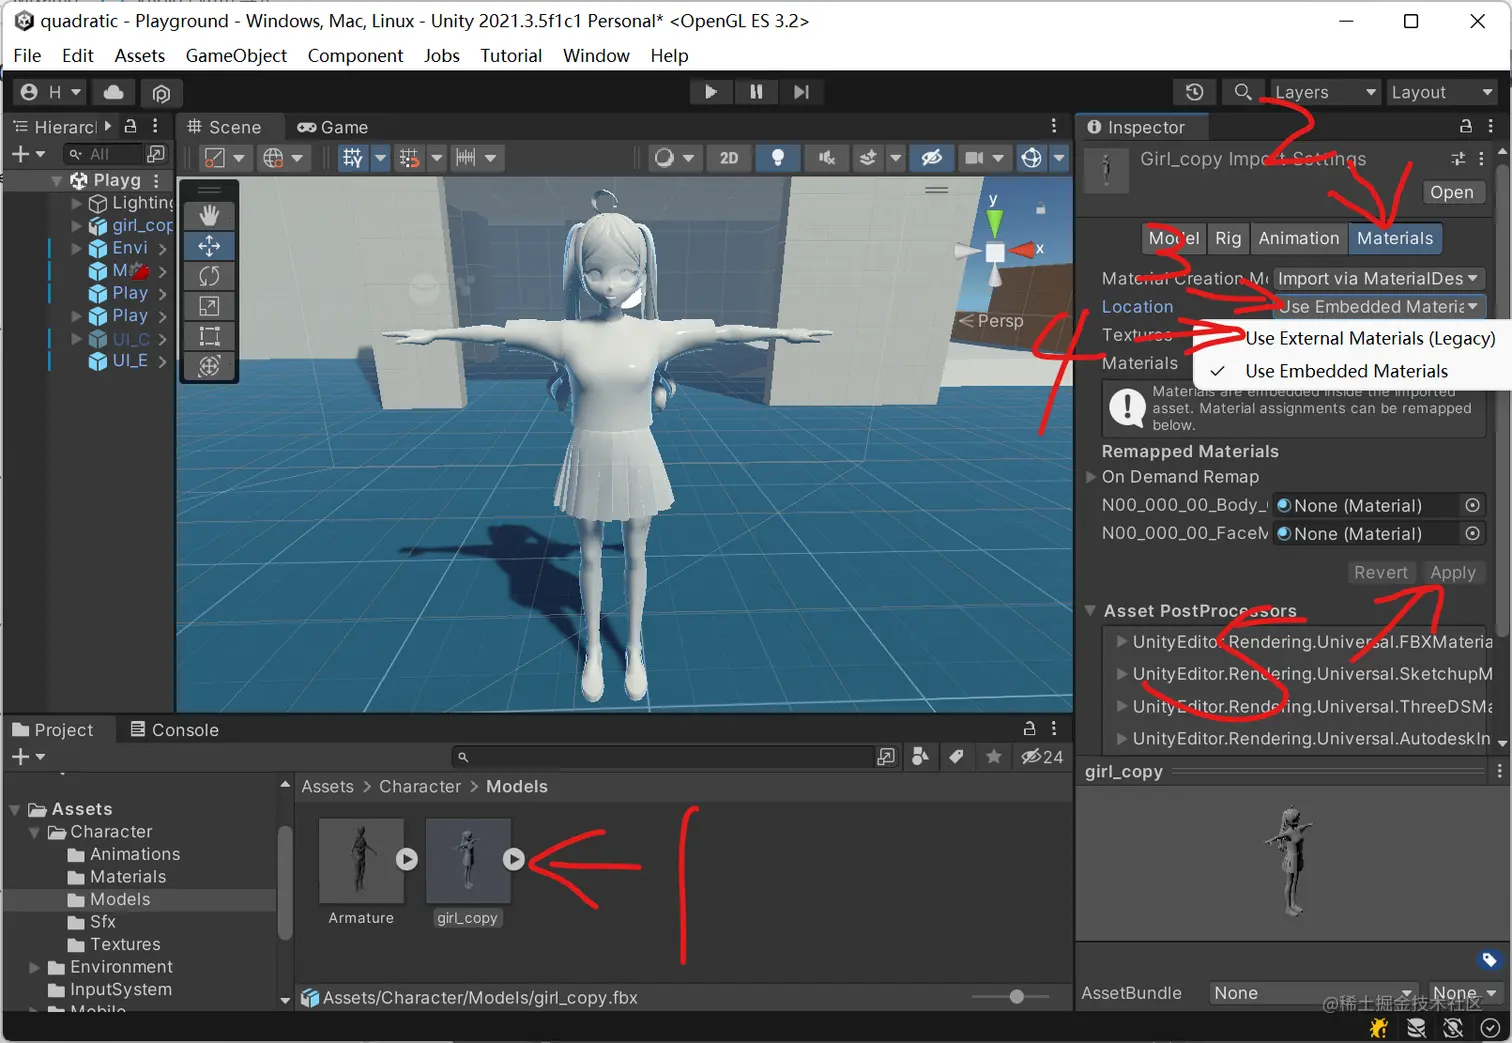Open the undo history panel icon
This screenshot has width=1512, height=1043.
tap(1194, 91)
